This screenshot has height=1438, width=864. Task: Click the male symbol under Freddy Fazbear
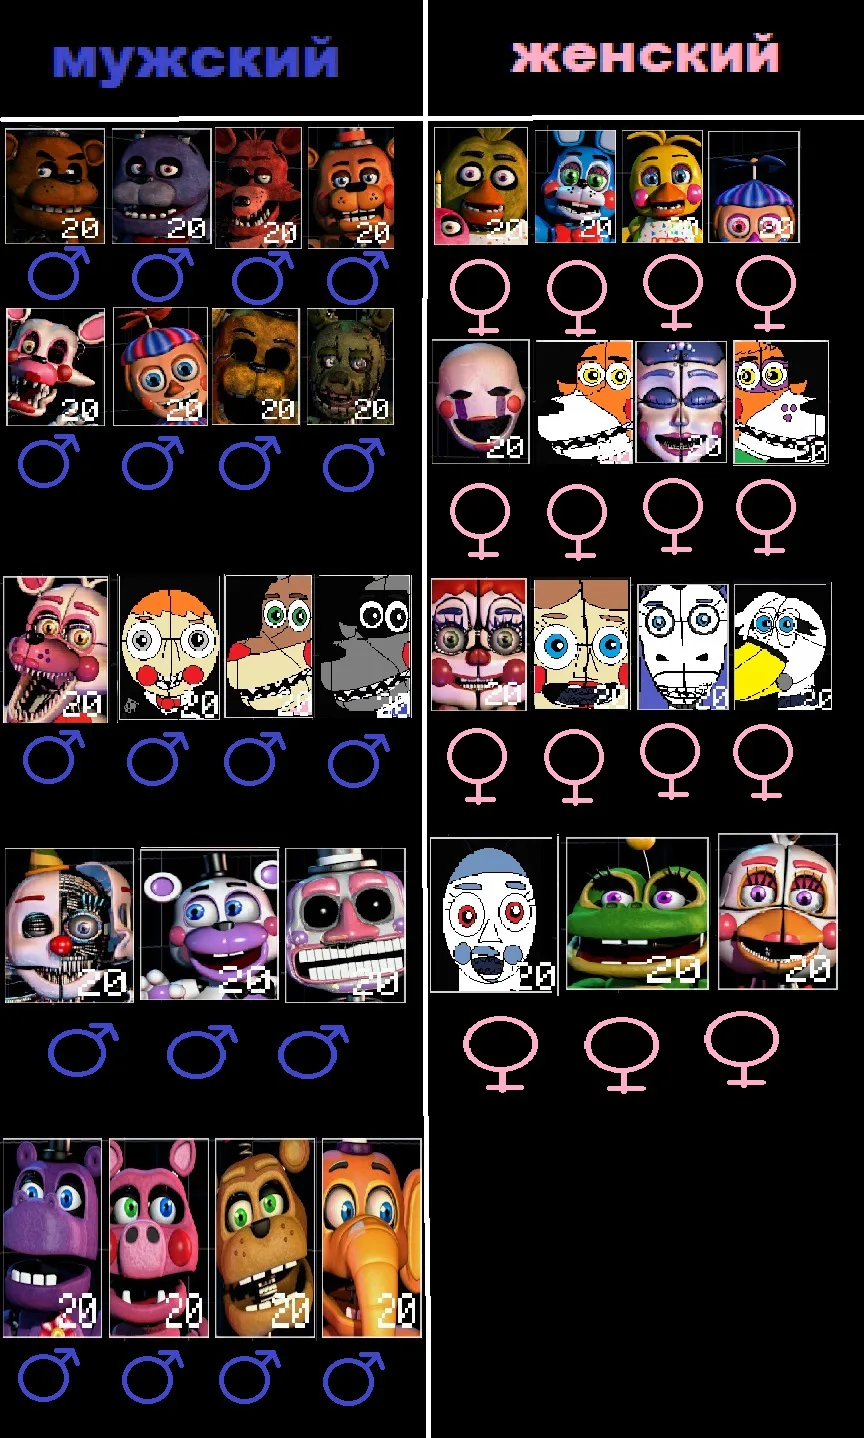pyautogui.click(x=60, y=275)
